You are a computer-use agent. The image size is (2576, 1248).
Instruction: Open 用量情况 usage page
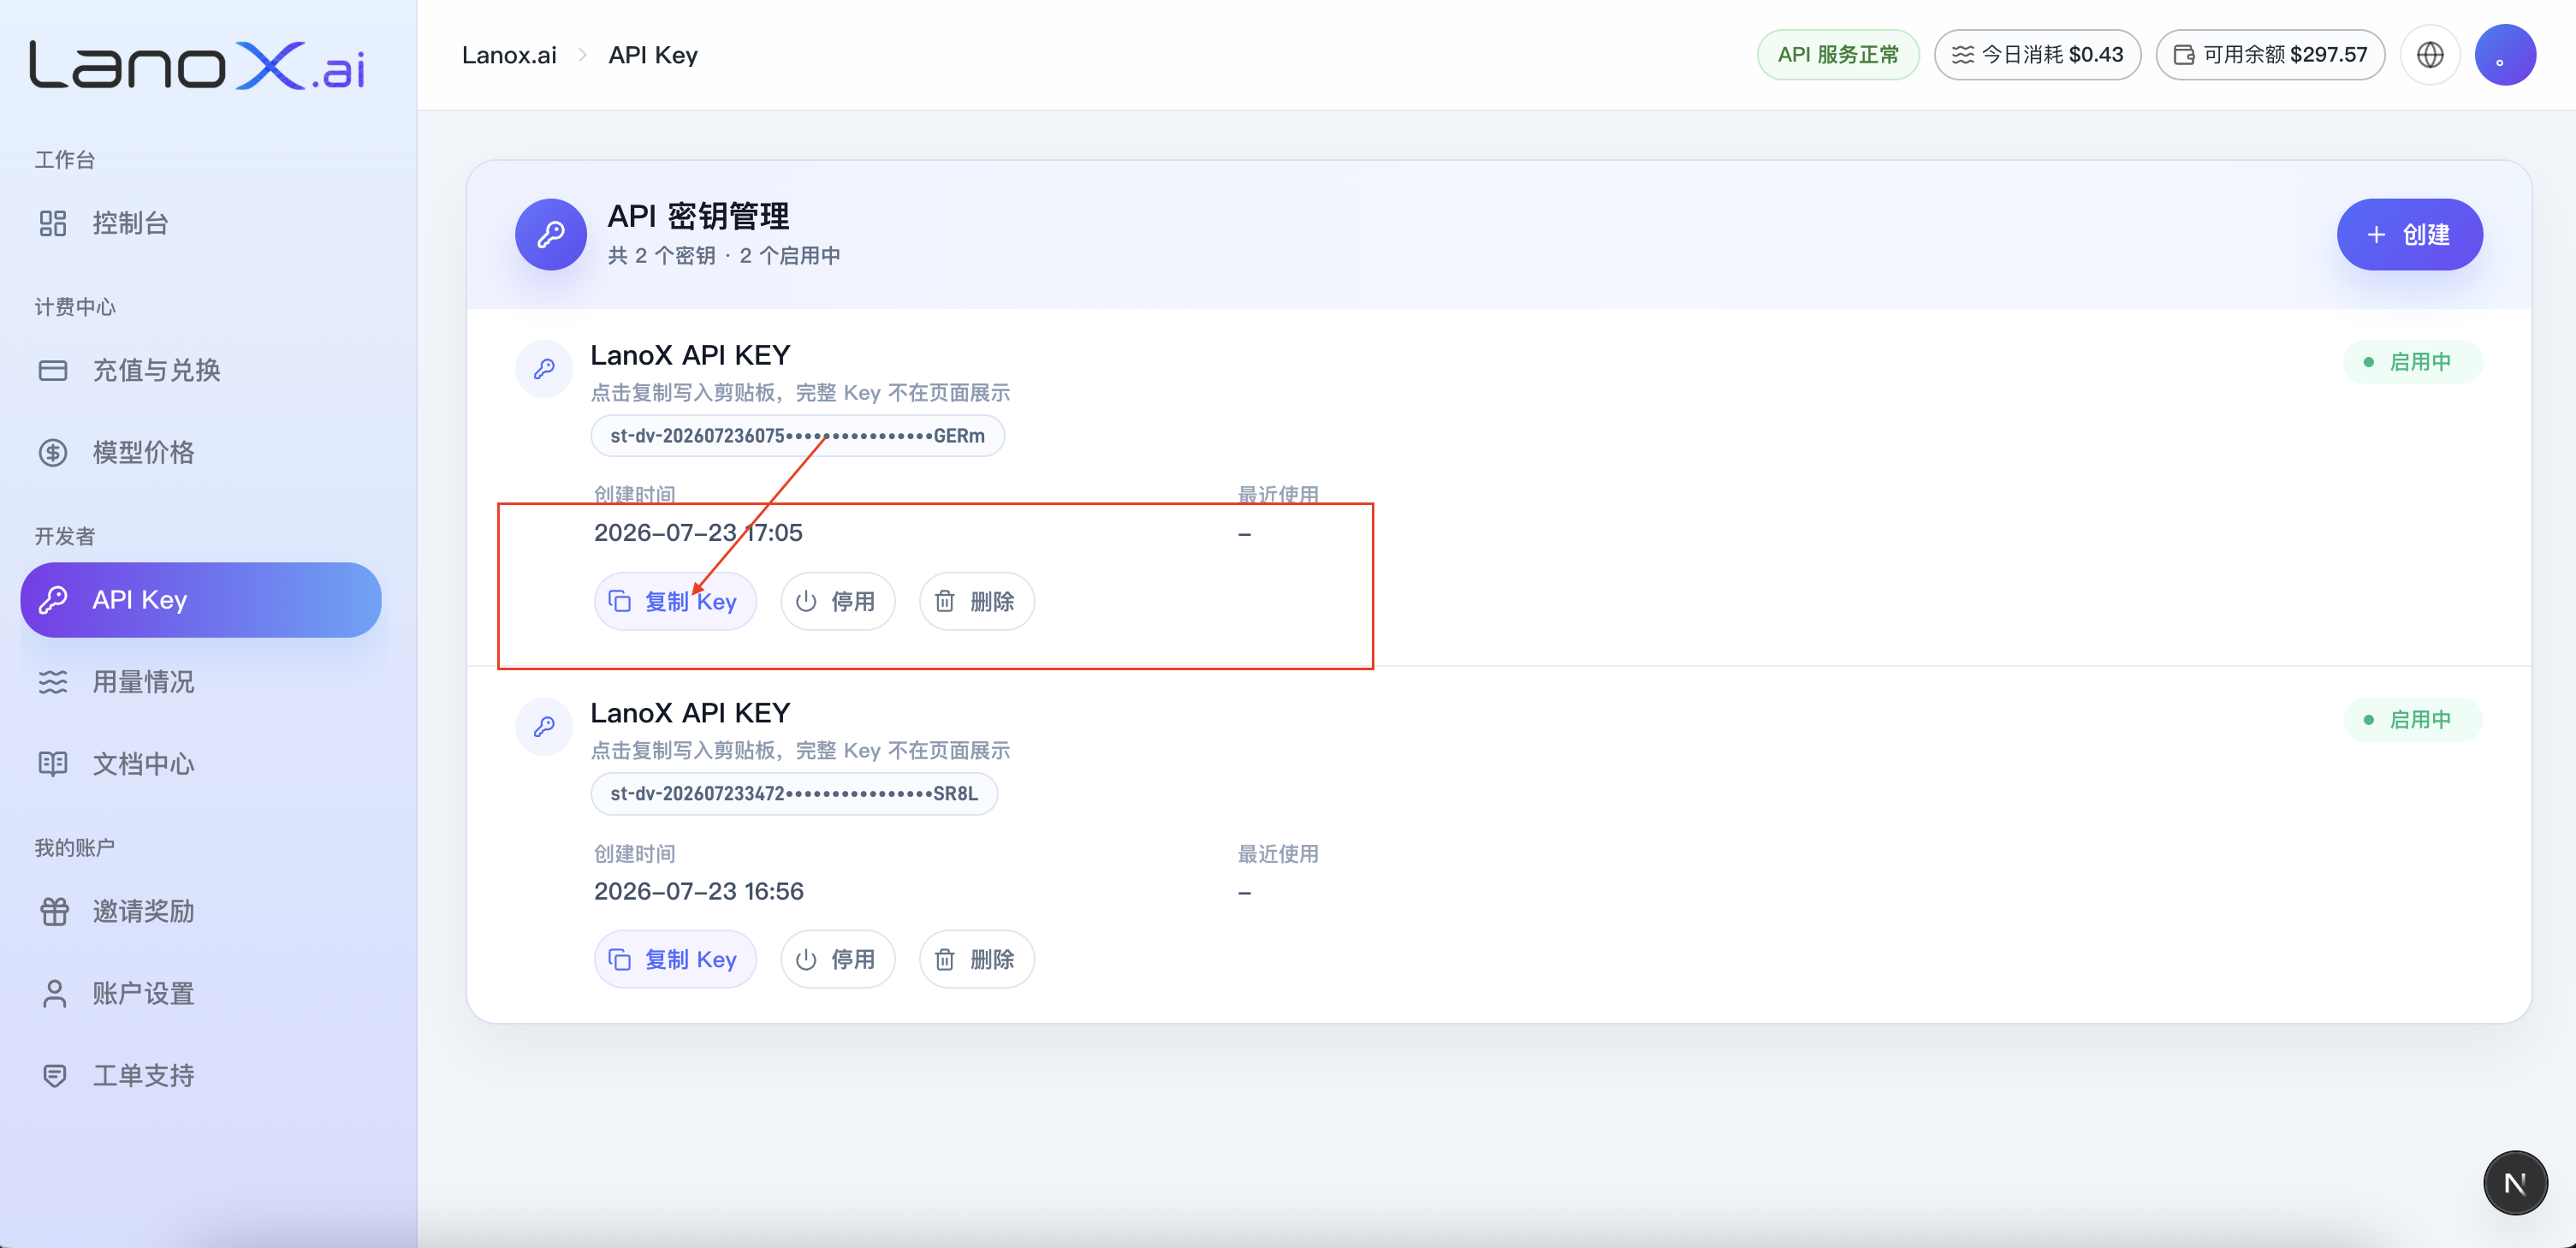tap(200, 682)
